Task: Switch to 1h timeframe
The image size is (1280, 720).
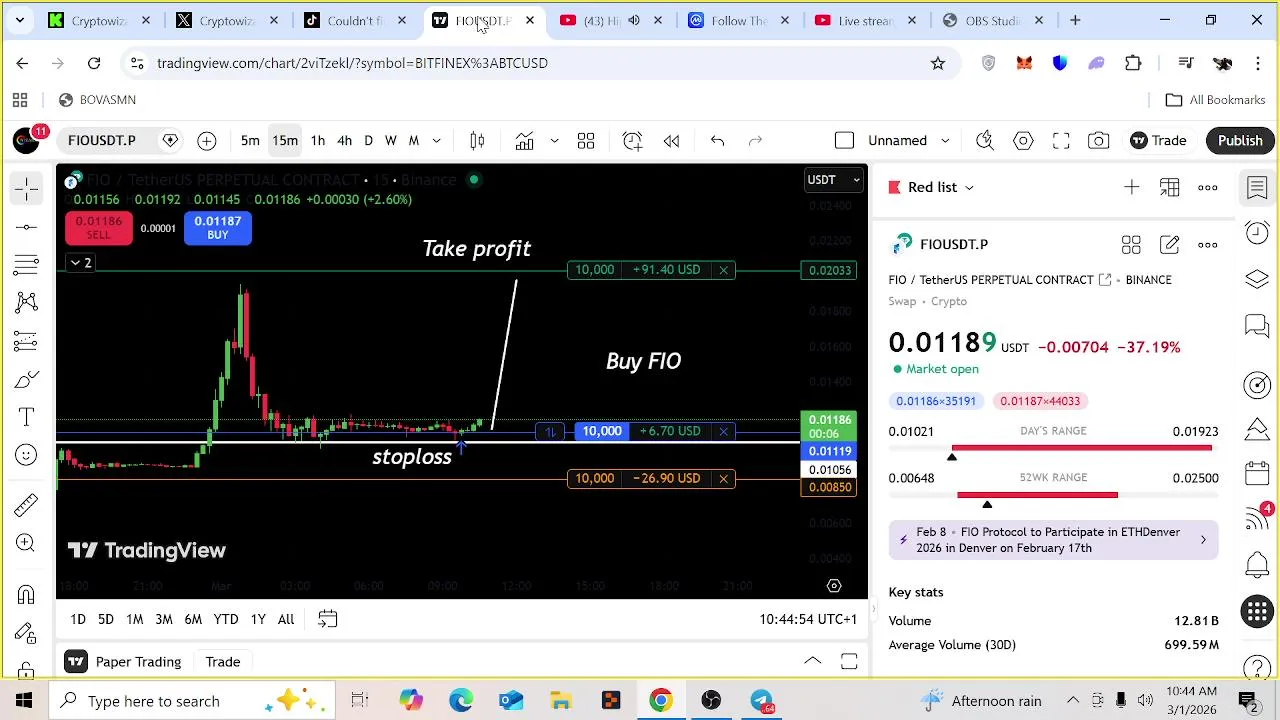Action: pyautogui.click(x=317, y=141)
